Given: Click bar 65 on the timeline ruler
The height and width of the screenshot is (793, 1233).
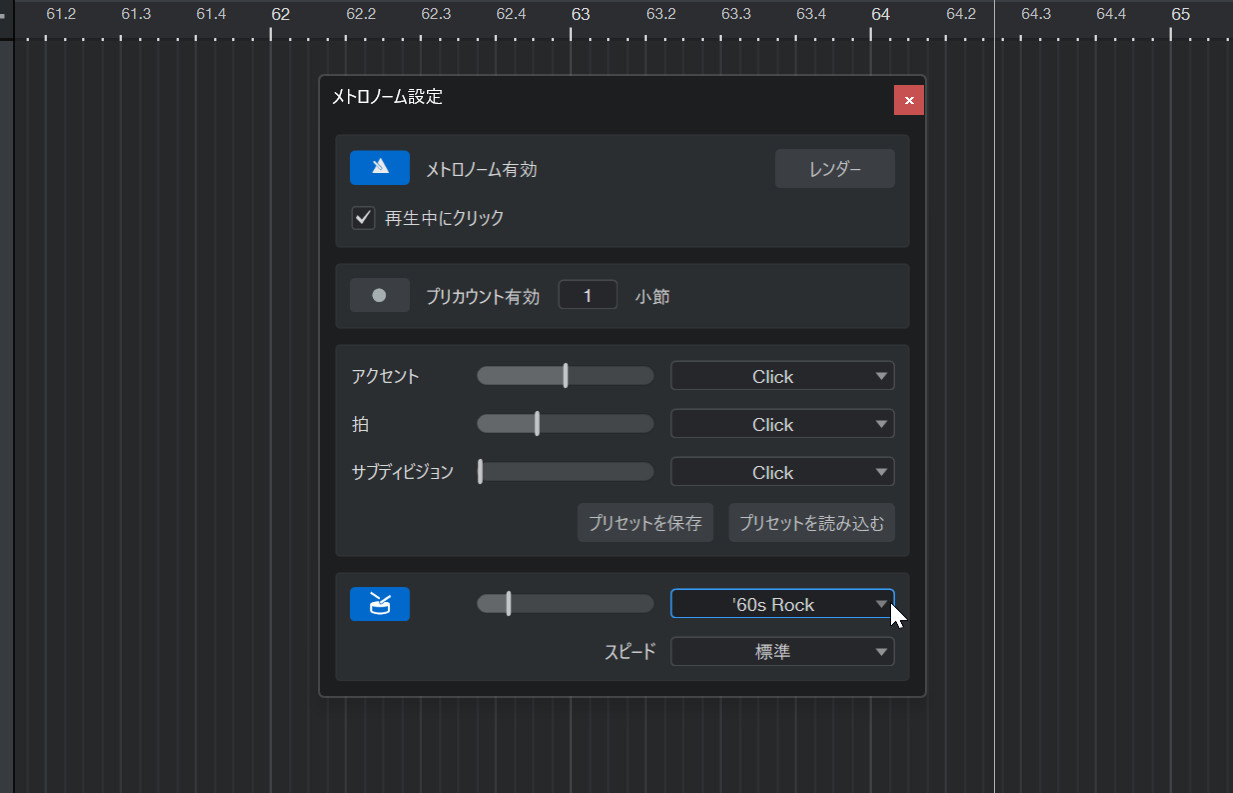Looking at the screenshot, I should (x=1180, y=15).
